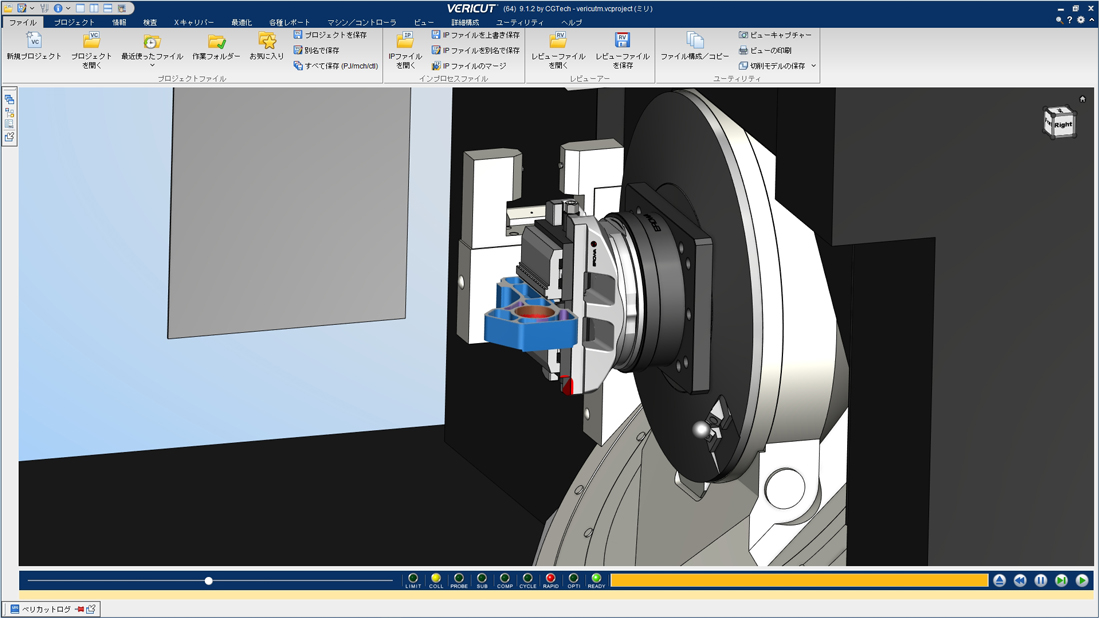The image size is (1099, 618).
Task: Open the ヘルプ ribbon tab
Action: pos(571,22)
